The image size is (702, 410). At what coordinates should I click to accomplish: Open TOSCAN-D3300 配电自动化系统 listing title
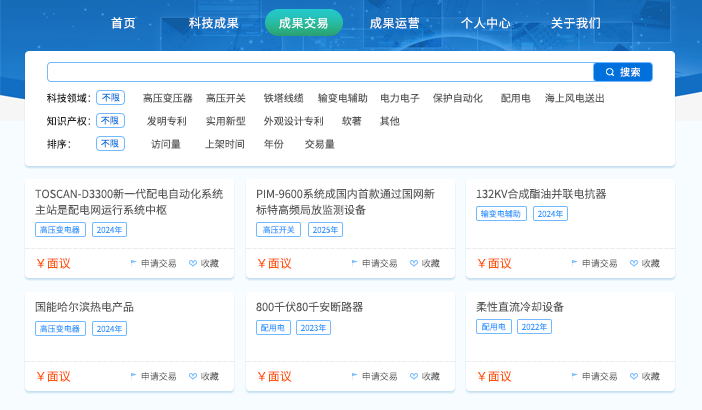click(x=129, y=202)
